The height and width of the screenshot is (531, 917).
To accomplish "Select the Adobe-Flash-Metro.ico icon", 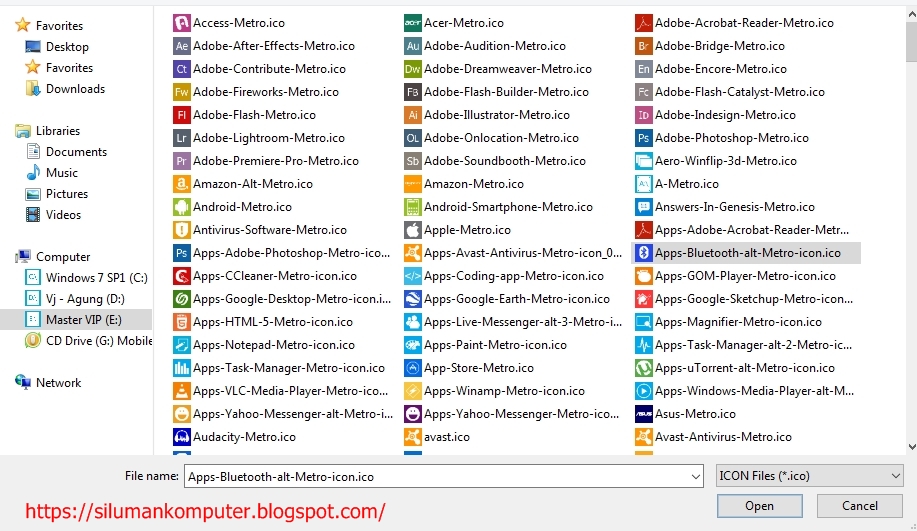I will click(x=181, y=115).
